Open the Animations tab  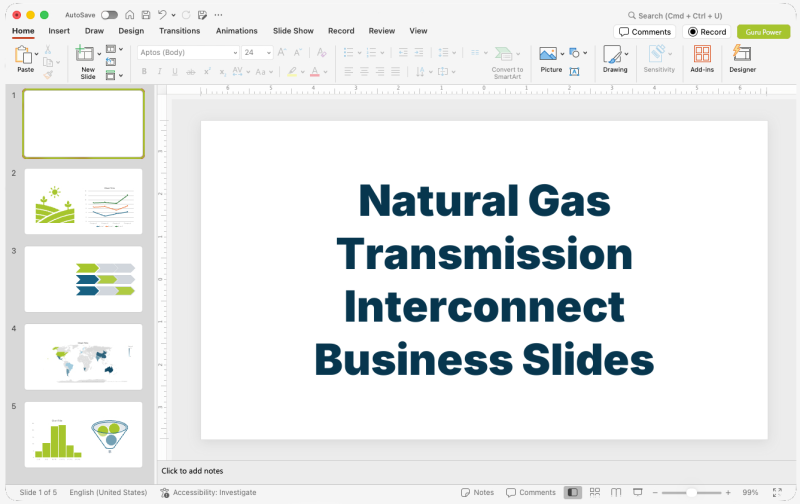[x=237, y=31]
